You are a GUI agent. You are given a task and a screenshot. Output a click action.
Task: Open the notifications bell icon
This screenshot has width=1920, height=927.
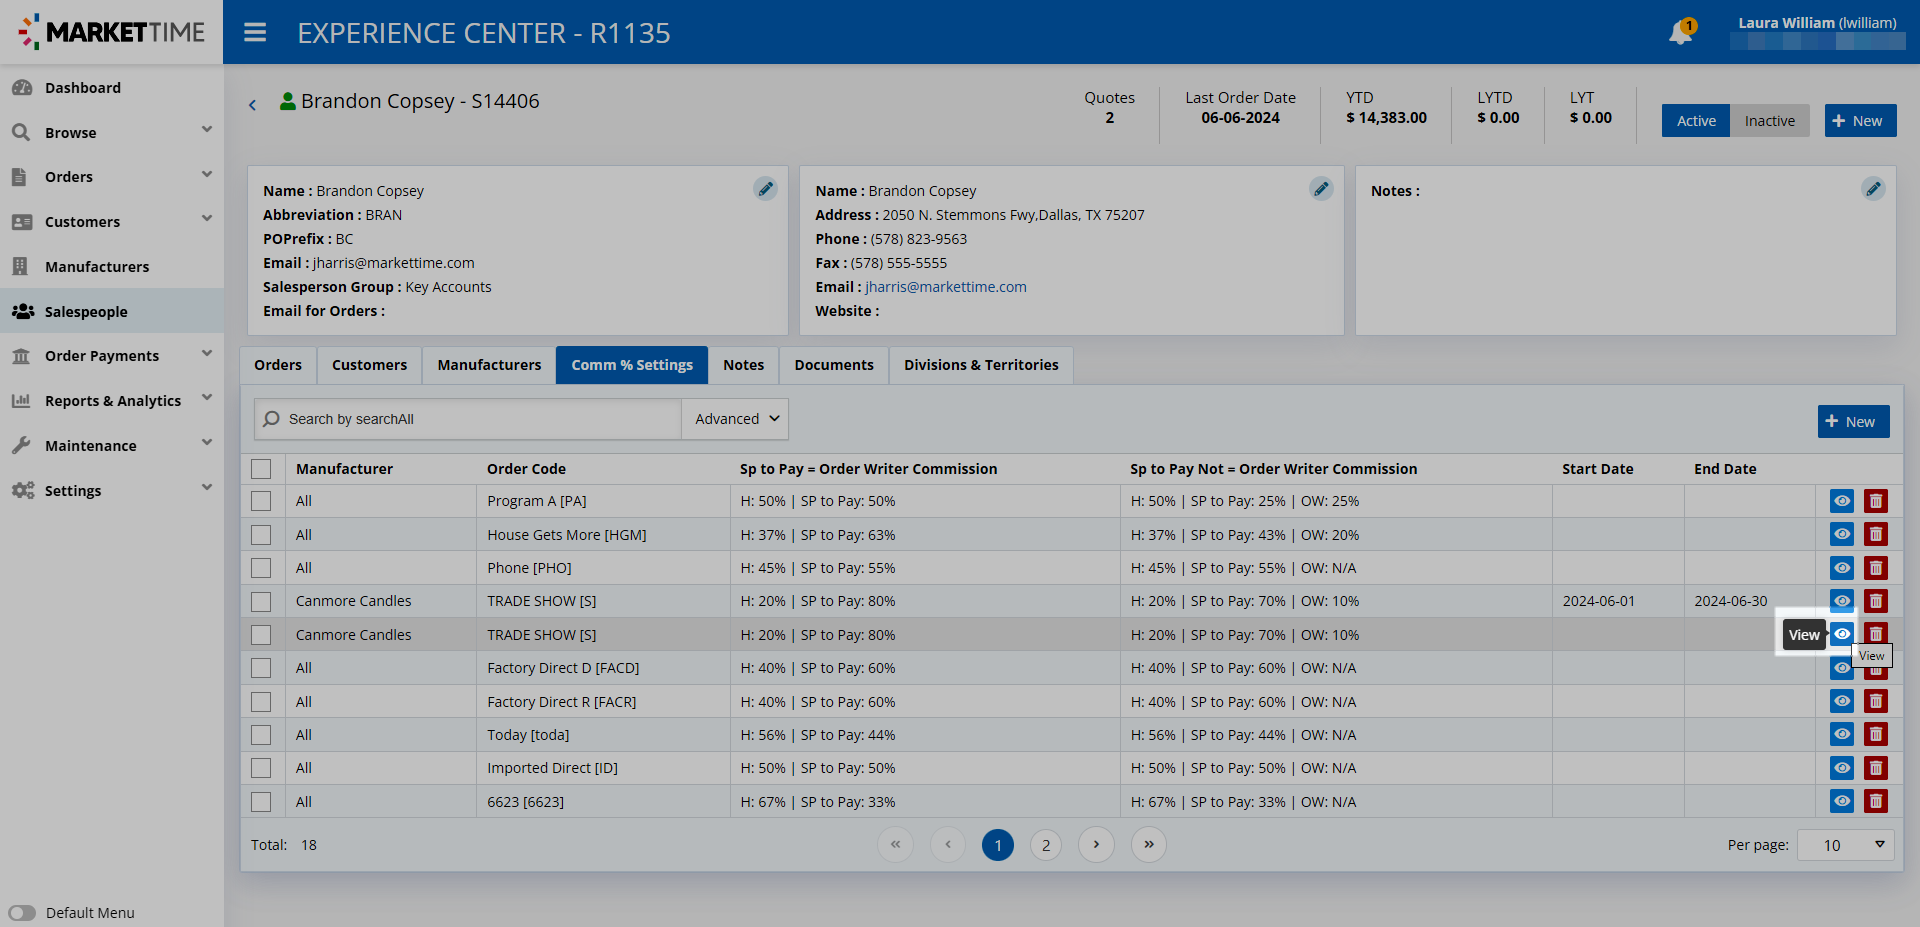pyautogui.click(x=1680, y=33)
